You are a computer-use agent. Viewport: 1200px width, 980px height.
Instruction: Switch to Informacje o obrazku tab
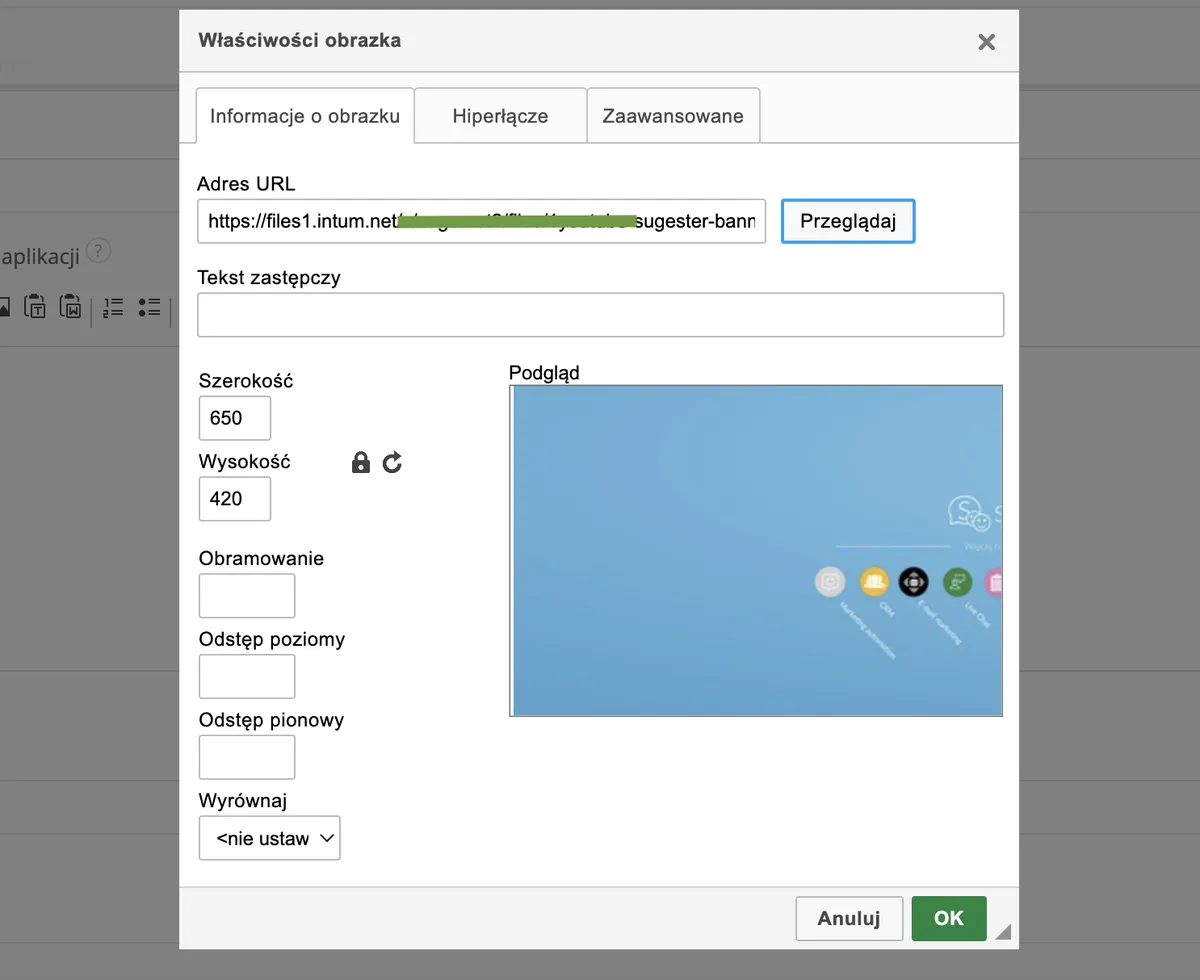coord(305,116)
